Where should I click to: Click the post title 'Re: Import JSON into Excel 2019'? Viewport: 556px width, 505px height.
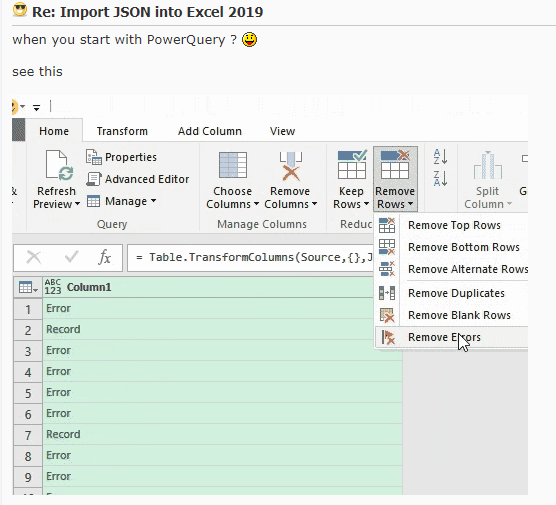click(x=148, y=12)
